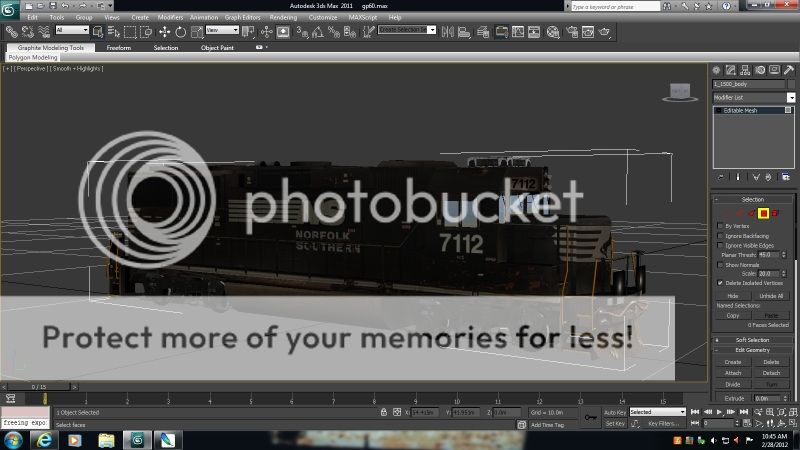The width and height of the screenshot is (800, 450).
Task: Open the Named Selection Sets dropdown
Action: (x=406, y=30)
